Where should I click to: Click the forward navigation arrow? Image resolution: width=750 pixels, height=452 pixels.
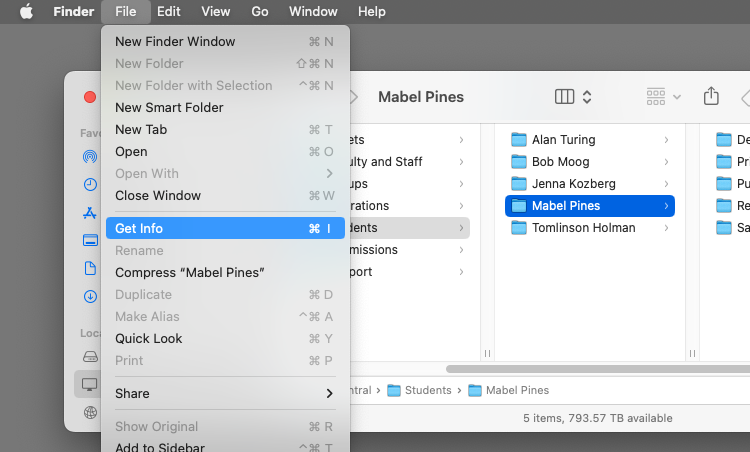point(354,97)
